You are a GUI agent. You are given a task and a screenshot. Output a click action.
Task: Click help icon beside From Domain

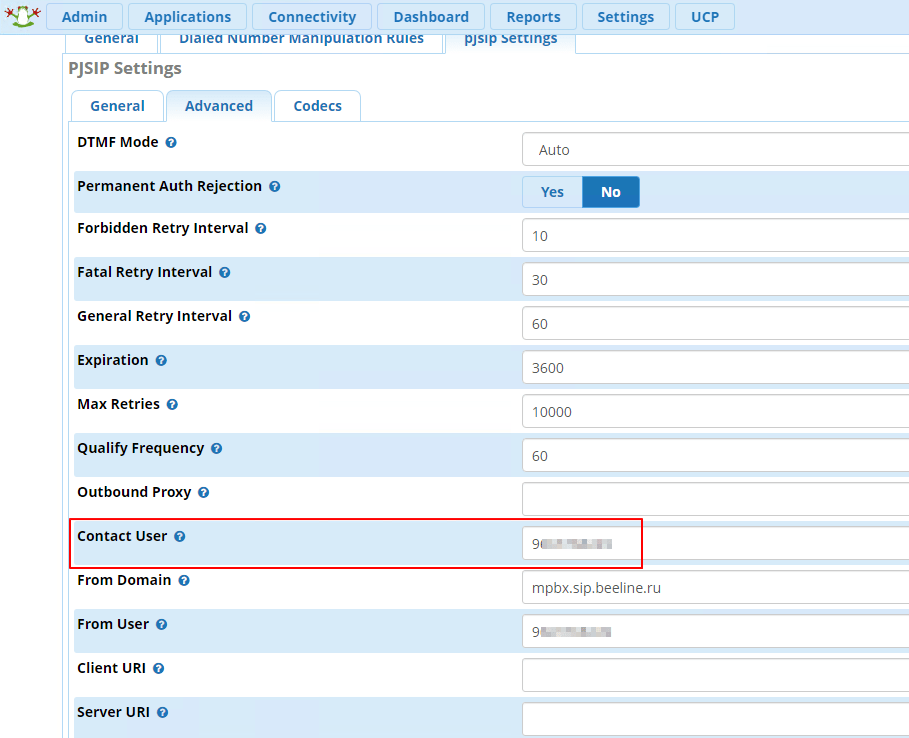coord(184,581)
